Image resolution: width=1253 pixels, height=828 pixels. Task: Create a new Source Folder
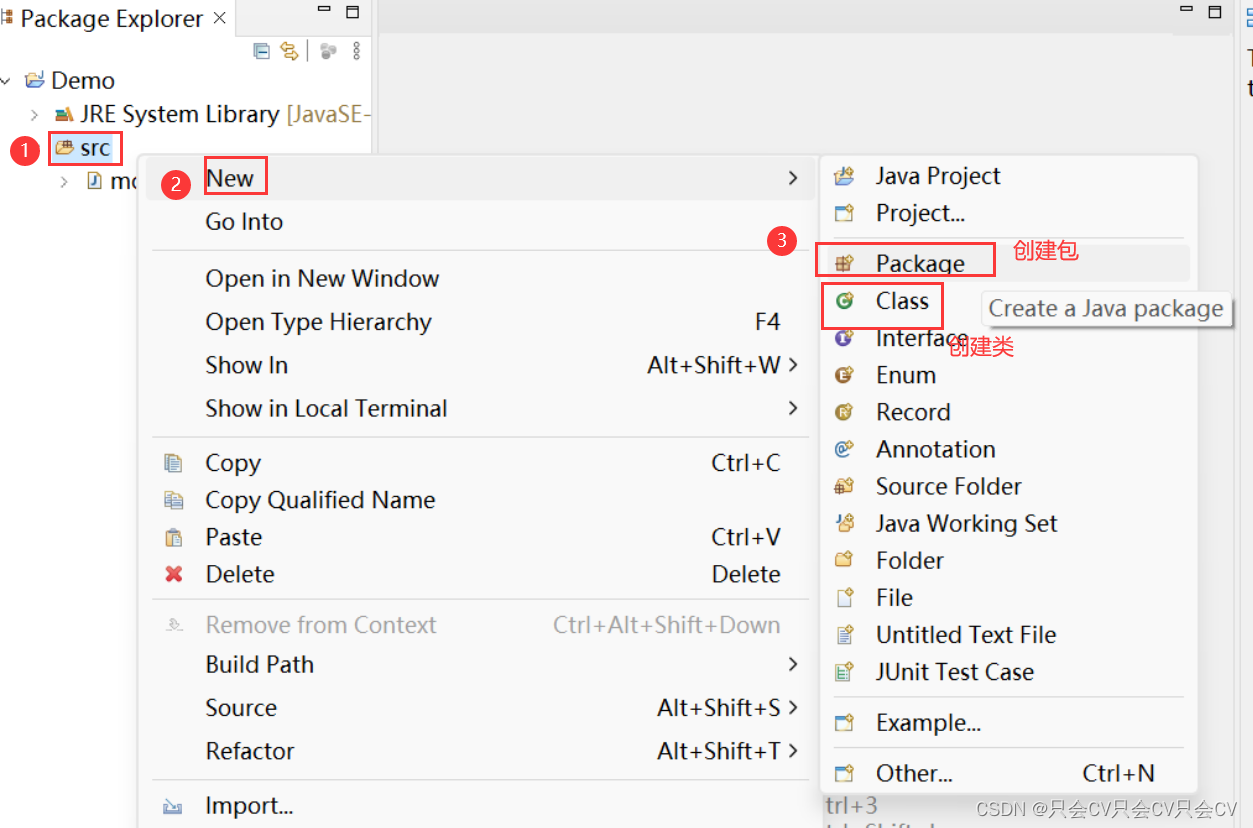pos(948,486)
